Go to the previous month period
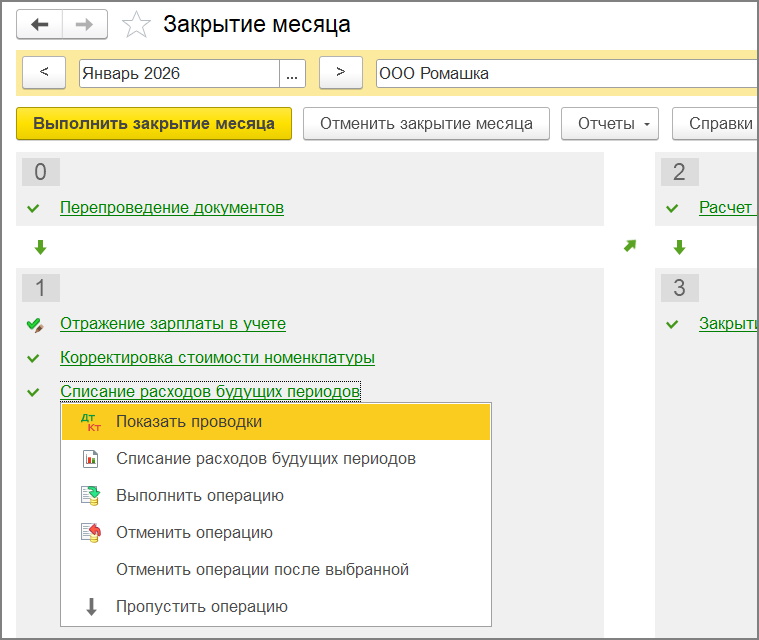 click(x=43, y=73)
